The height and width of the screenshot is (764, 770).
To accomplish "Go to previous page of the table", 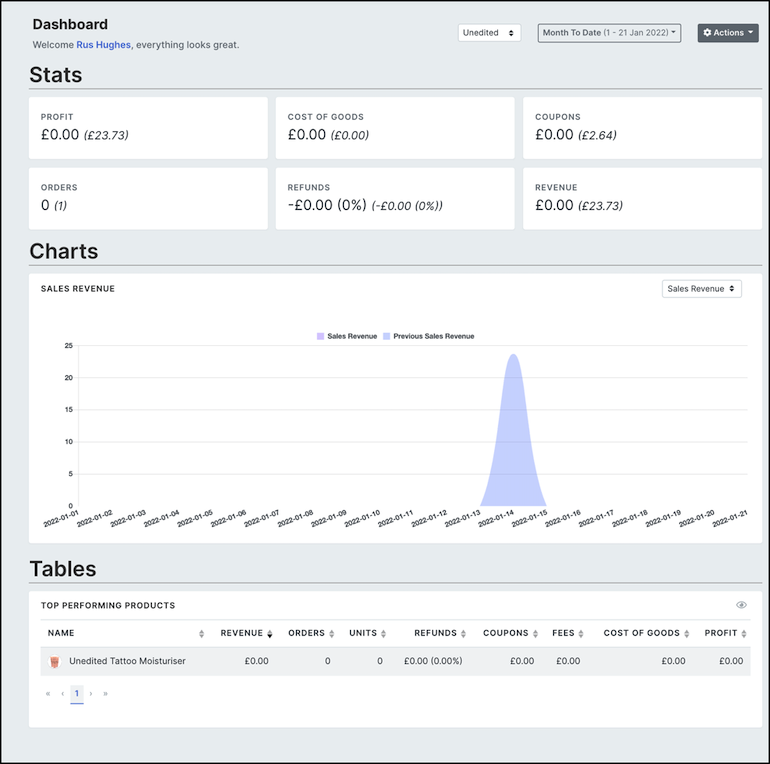I will (62, 693).
